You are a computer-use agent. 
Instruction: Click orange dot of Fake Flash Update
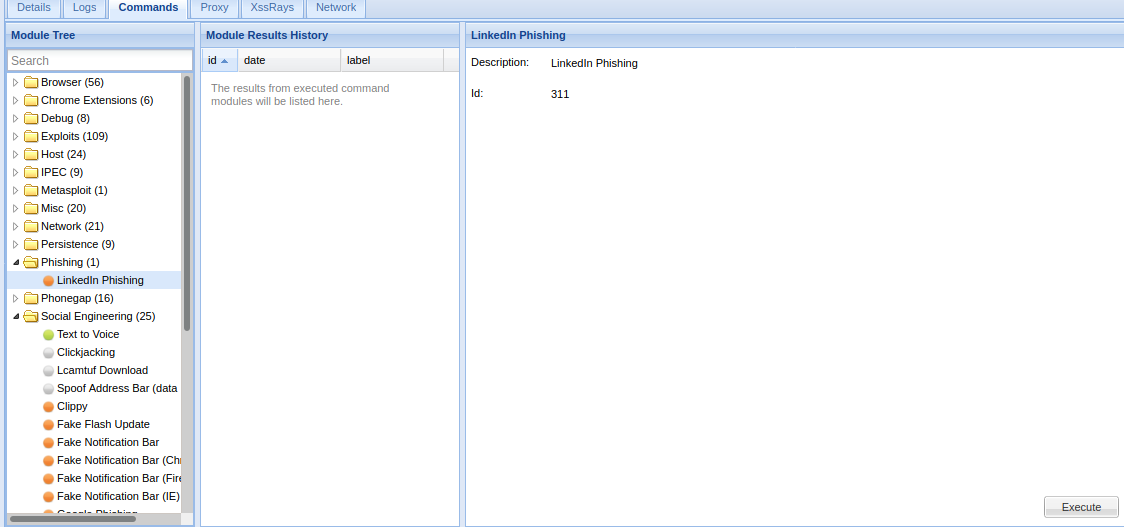(x=48, y=424)
